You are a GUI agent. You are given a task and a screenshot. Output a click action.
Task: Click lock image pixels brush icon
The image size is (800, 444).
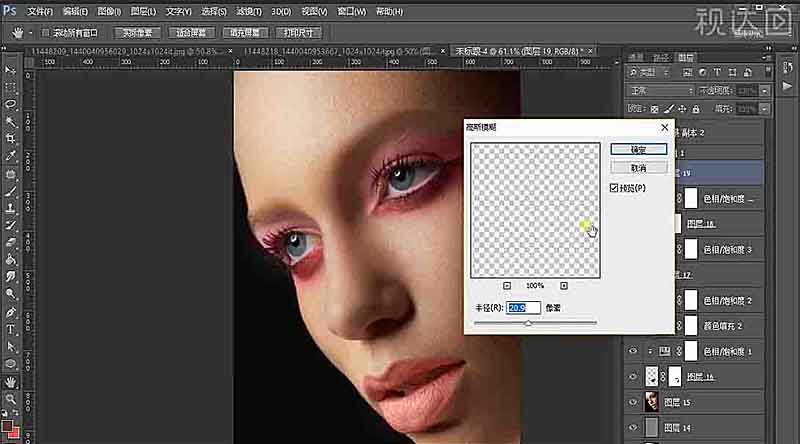click(668, 109)
